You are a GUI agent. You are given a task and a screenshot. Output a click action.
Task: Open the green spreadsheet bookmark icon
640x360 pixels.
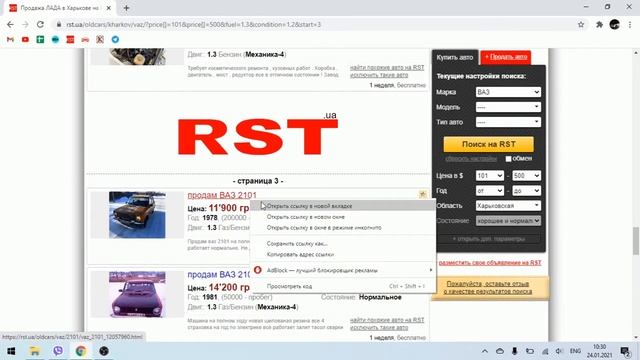[40, 40]
